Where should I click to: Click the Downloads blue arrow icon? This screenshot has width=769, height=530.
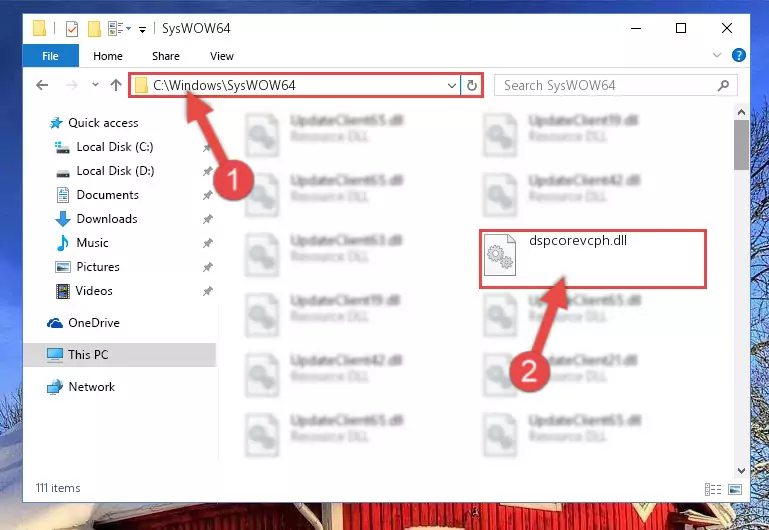[x=63, y=219]
